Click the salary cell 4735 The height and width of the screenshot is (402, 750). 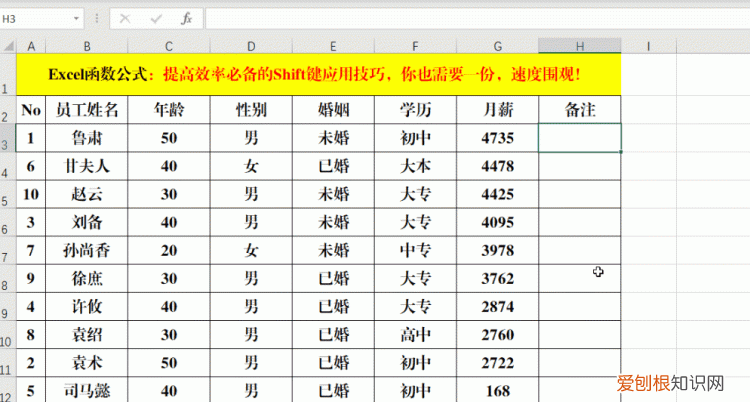point(497,138)
